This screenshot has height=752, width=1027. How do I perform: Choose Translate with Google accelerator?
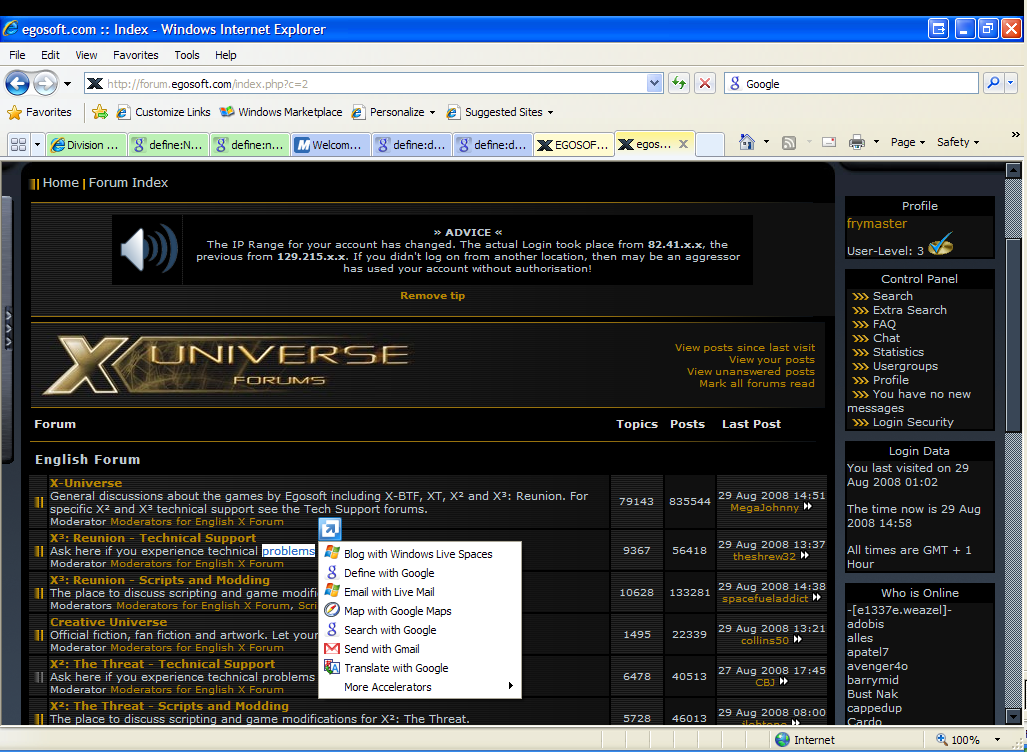click(420, 668)
